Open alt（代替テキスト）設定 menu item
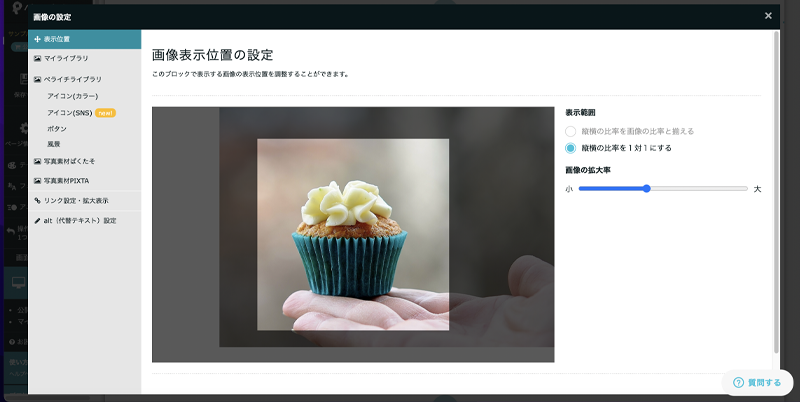 click(x=80, y=220)
